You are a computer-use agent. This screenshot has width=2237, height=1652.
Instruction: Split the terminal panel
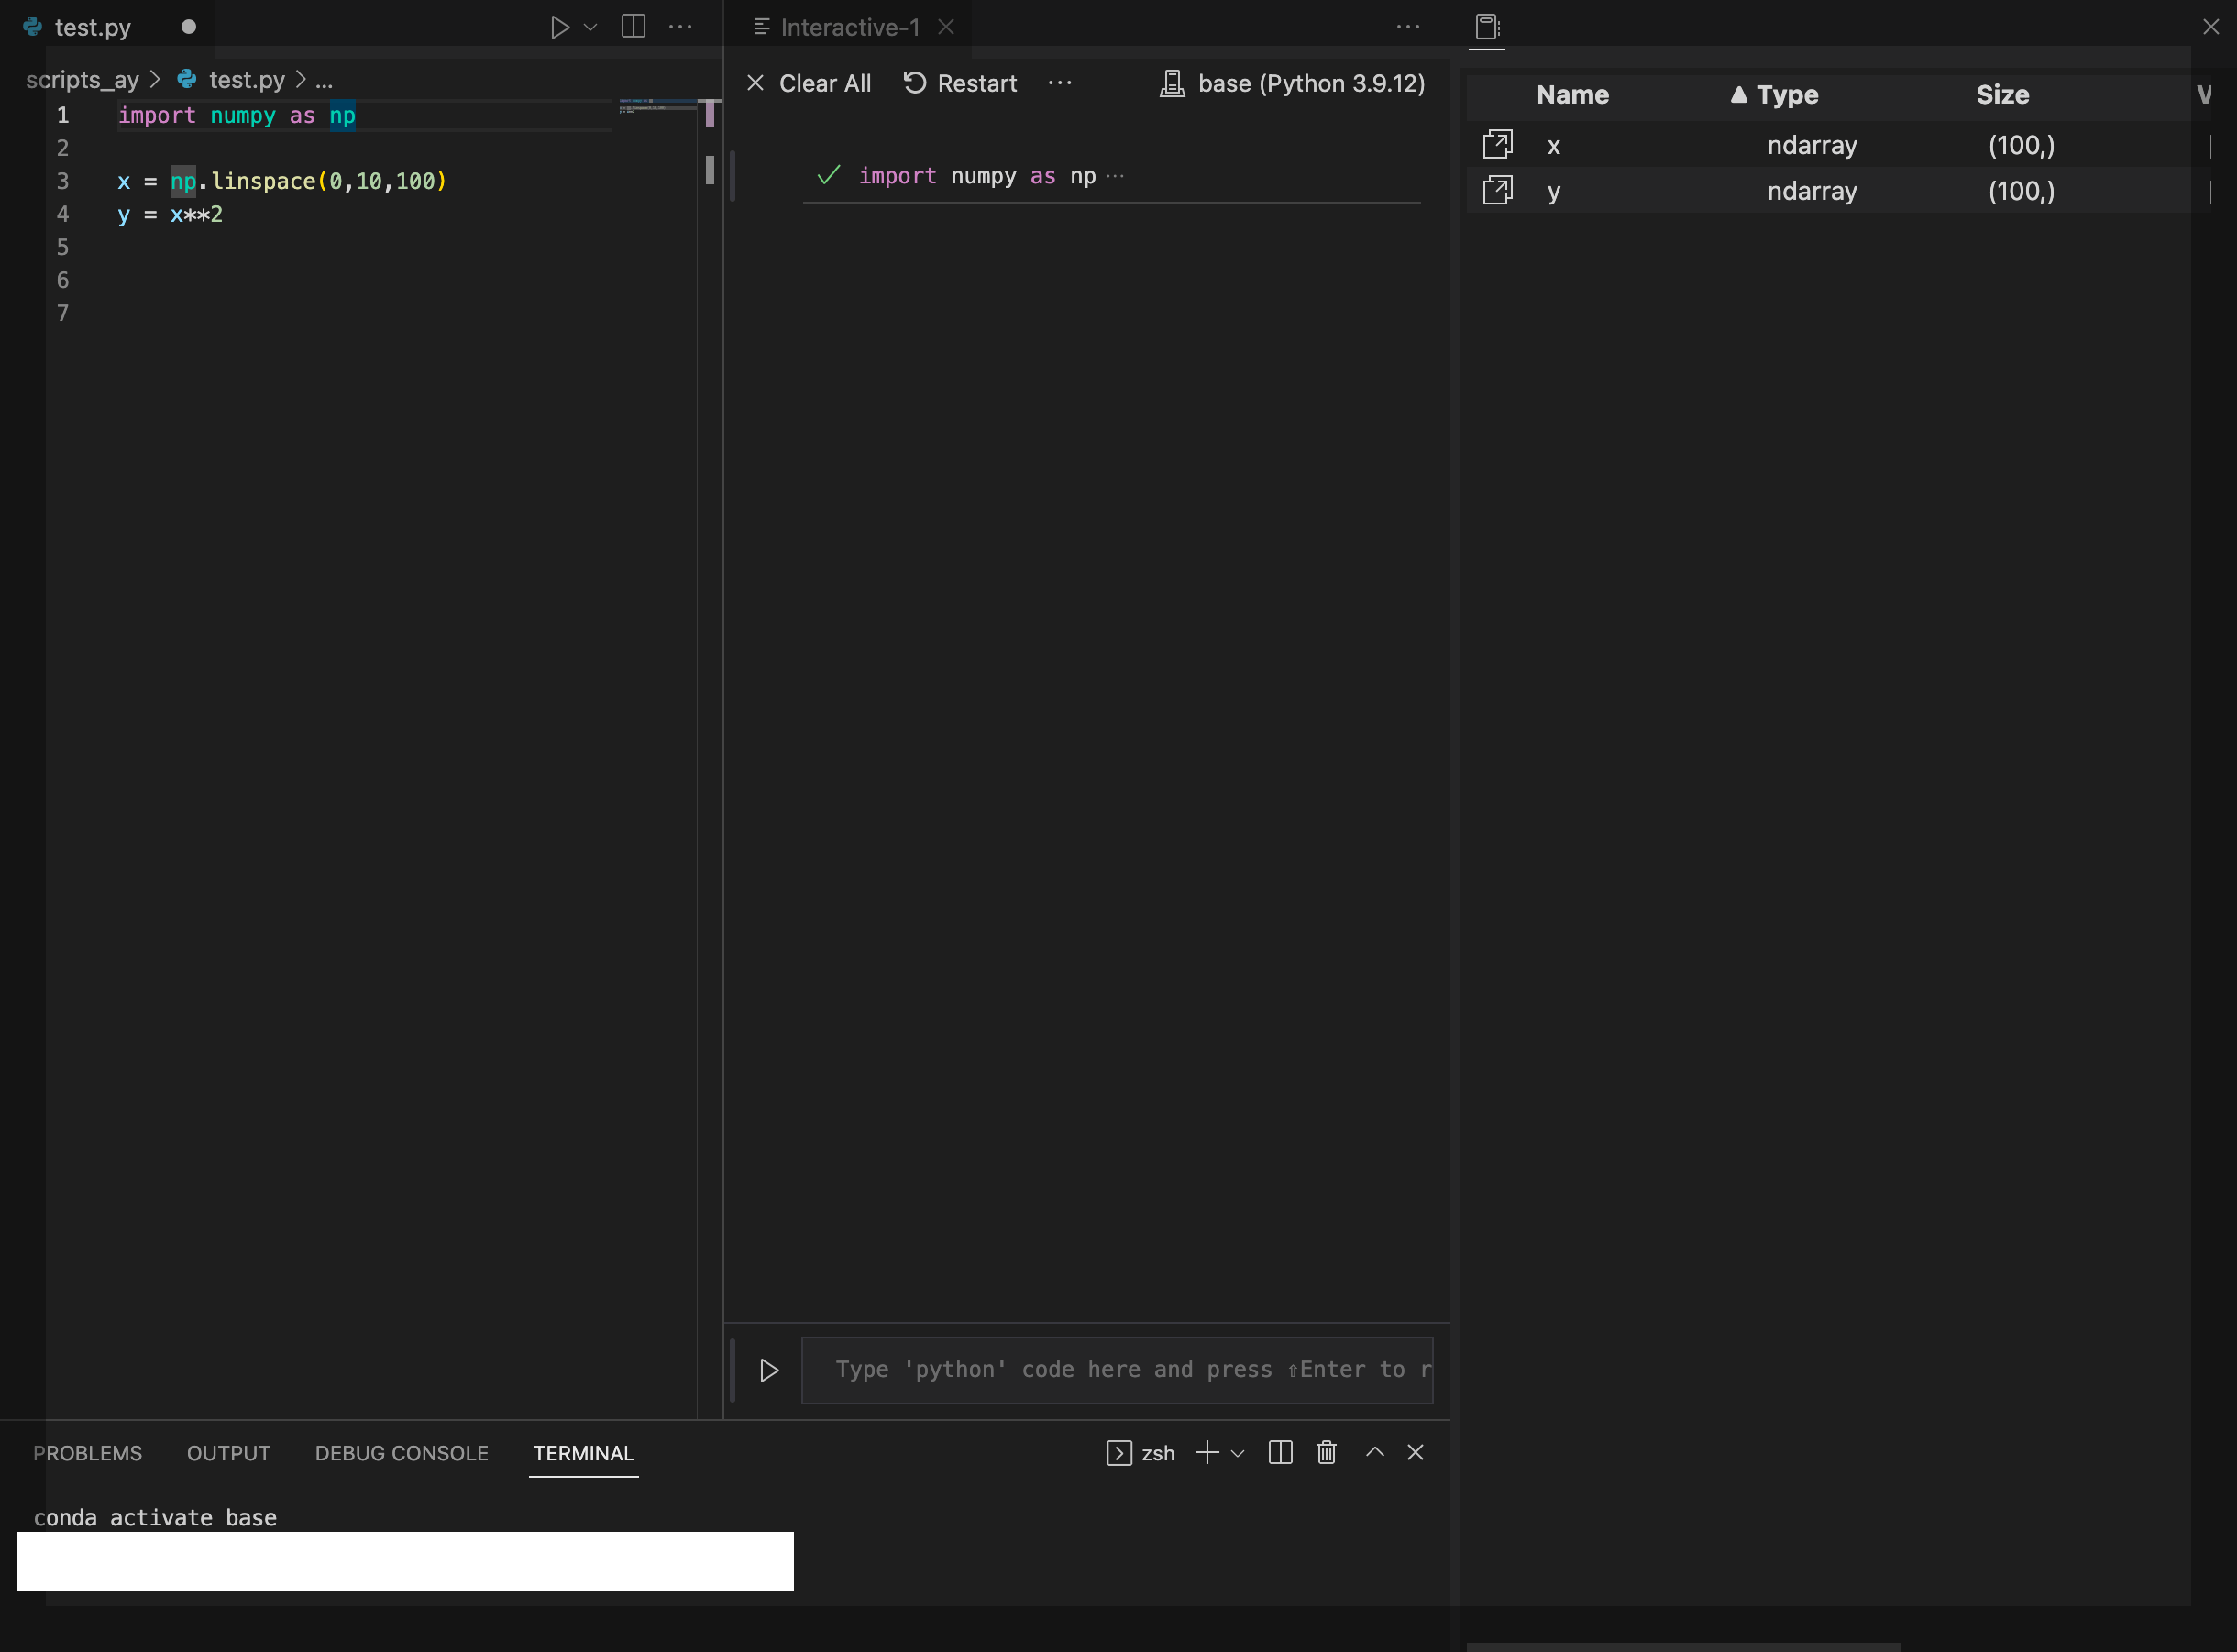click(x=1280, y=1452)
